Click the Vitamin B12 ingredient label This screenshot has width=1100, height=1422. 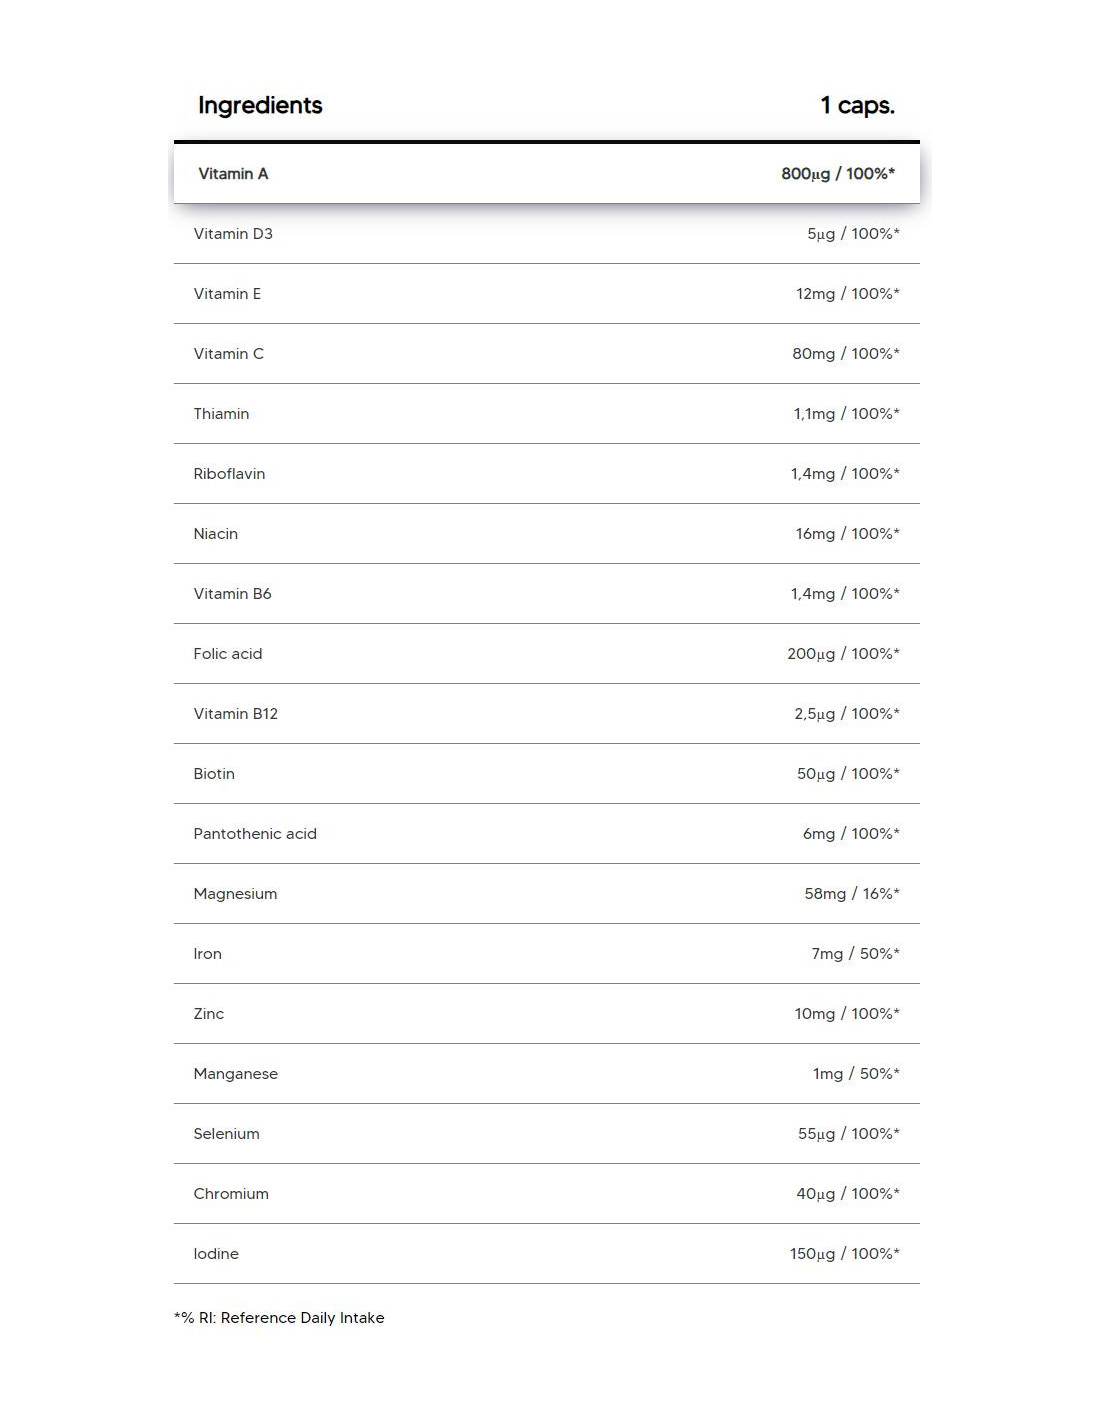pyautogui.click(x=235, y=714)
